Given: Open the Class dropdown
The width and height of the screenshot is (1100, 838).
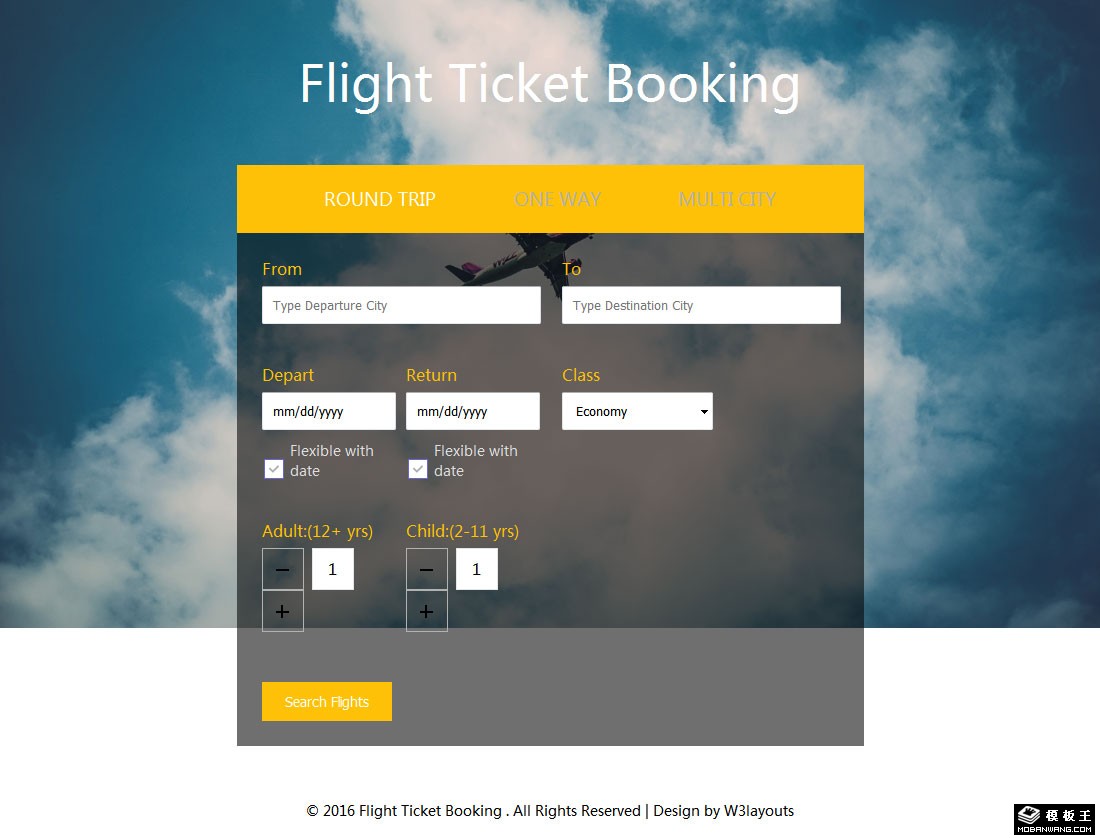Looking at the screenshot, I should point(637,411).
